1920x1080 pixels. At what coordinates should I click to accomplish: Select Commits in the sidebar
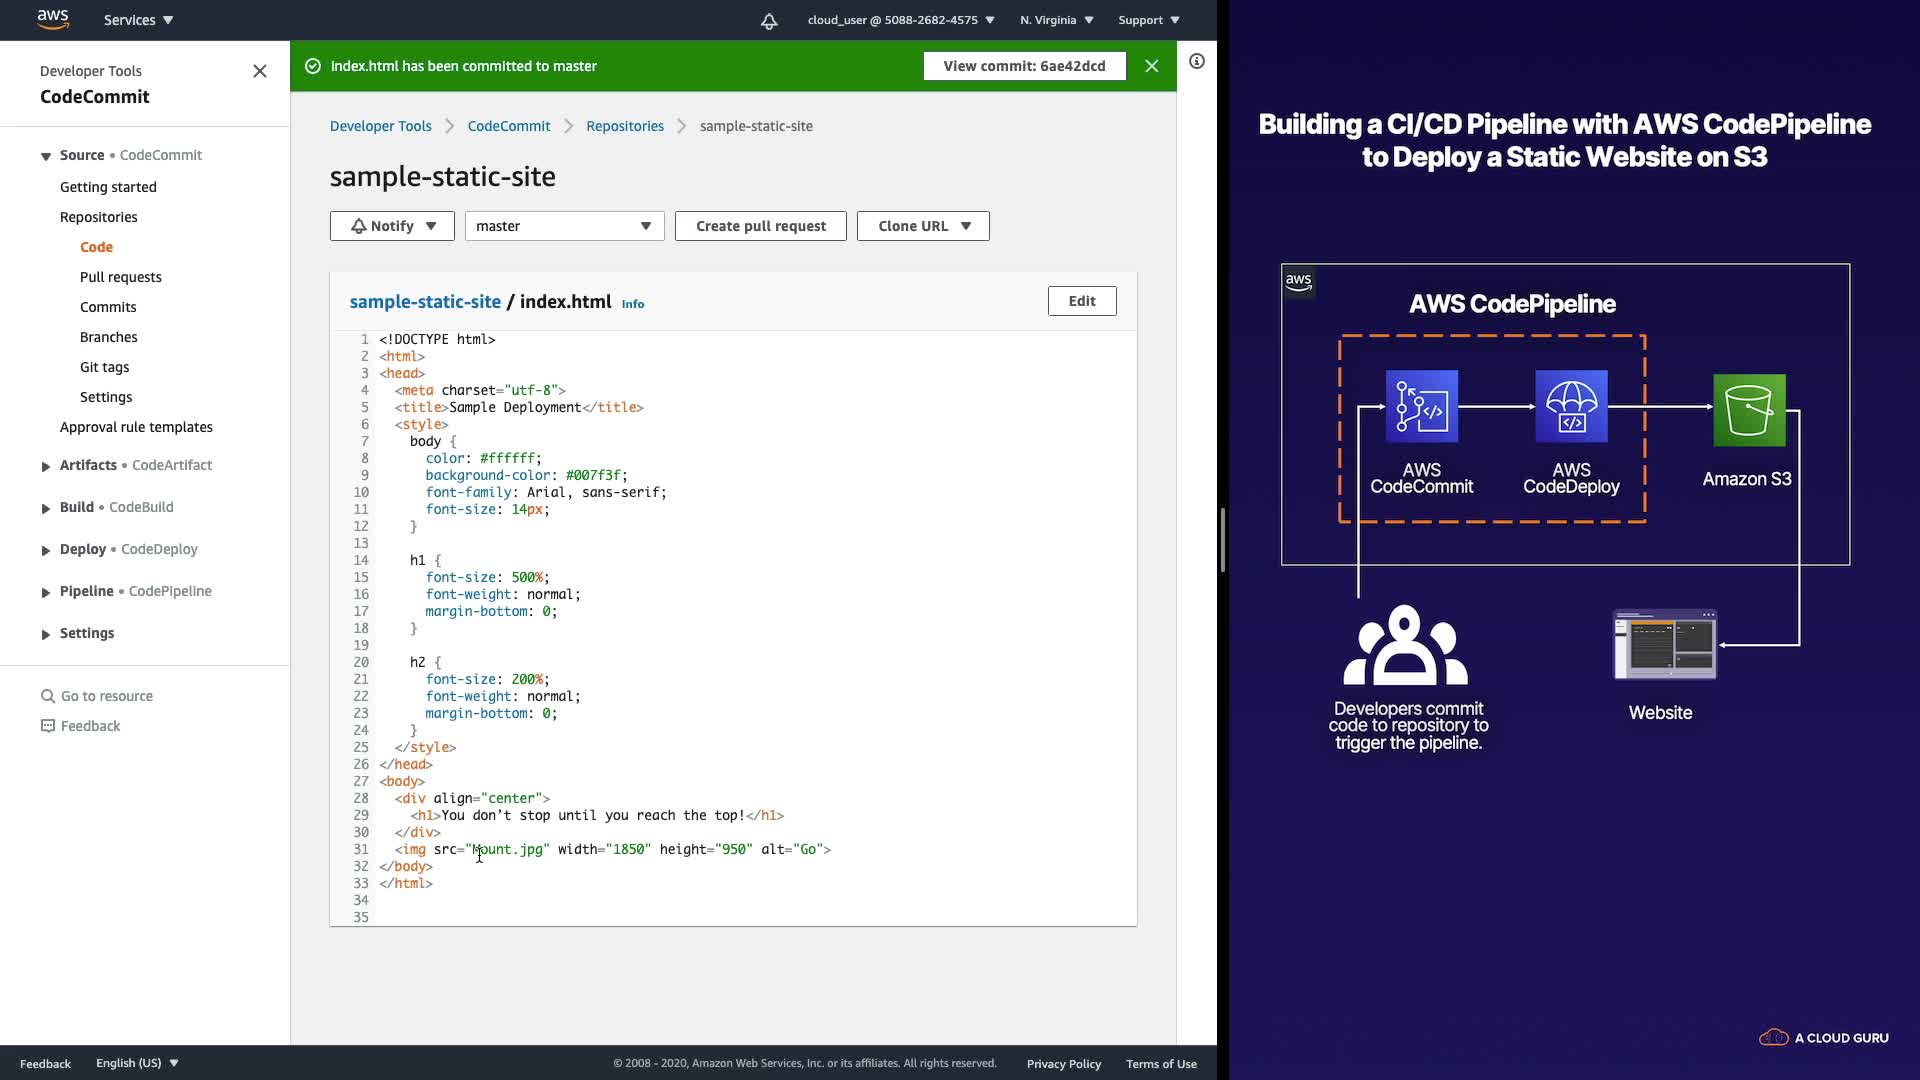(108, 307)
